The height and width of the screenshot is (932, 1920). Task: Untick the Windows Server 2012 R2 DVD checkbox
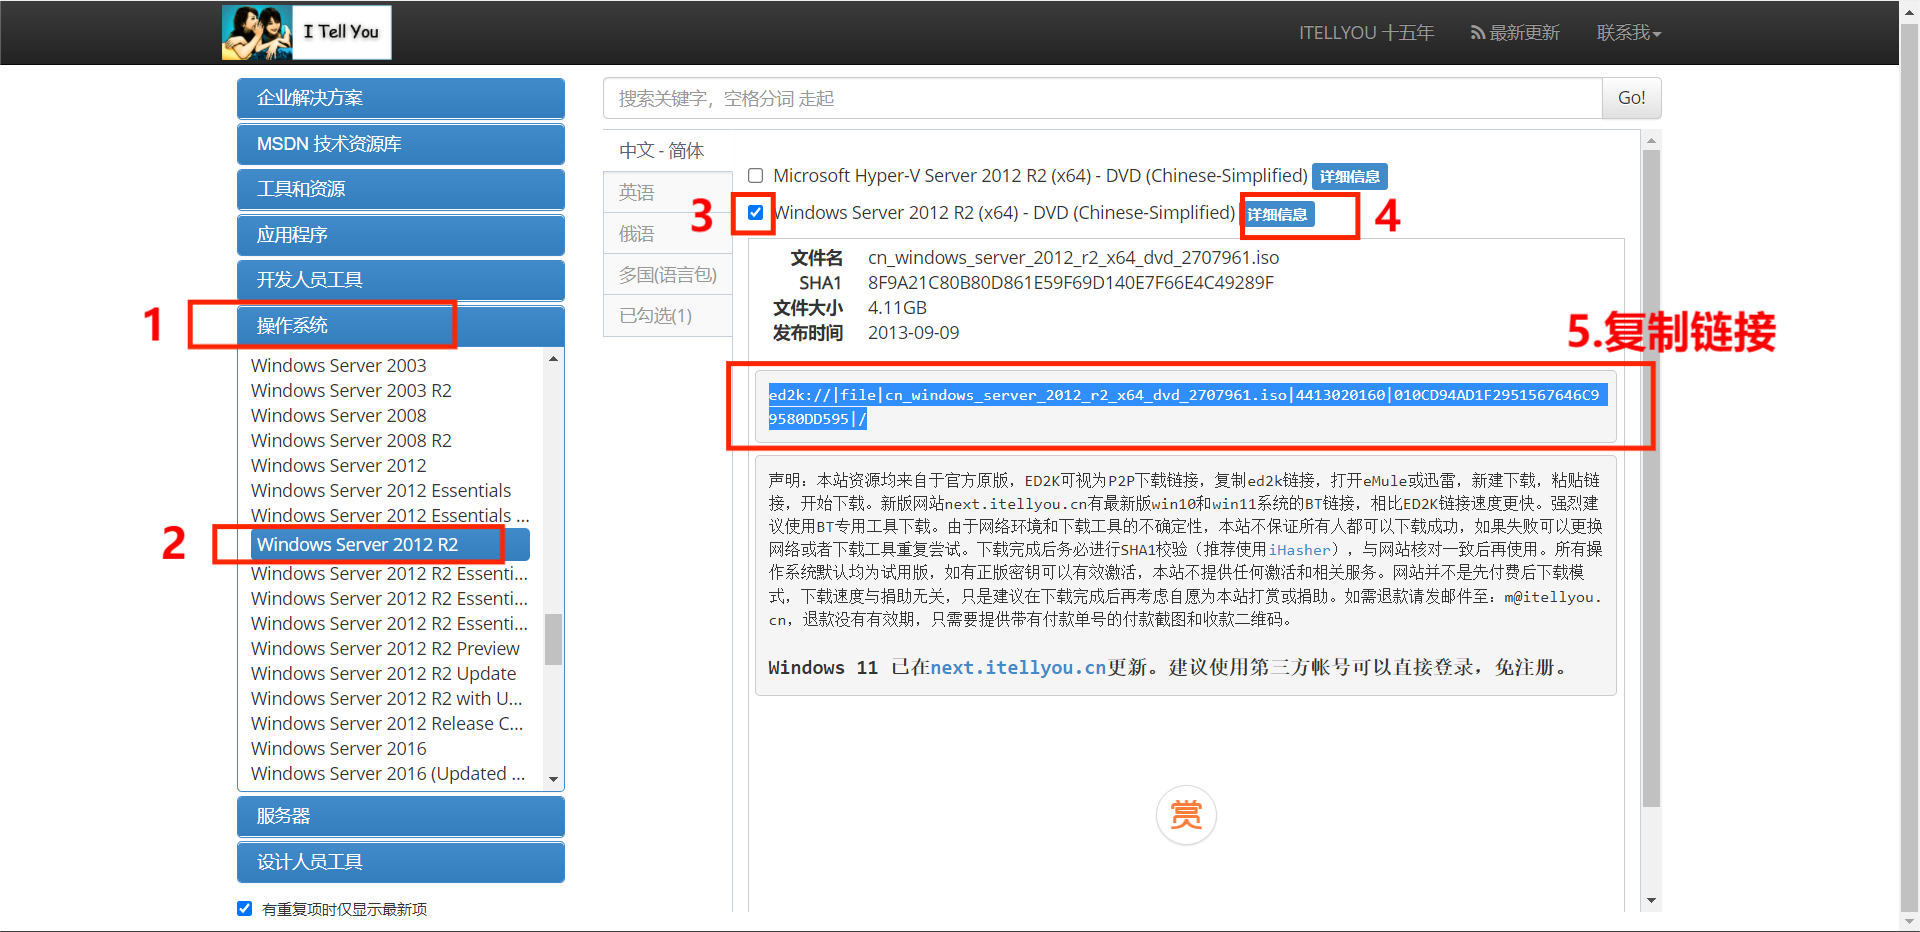(x=756, y=212)
